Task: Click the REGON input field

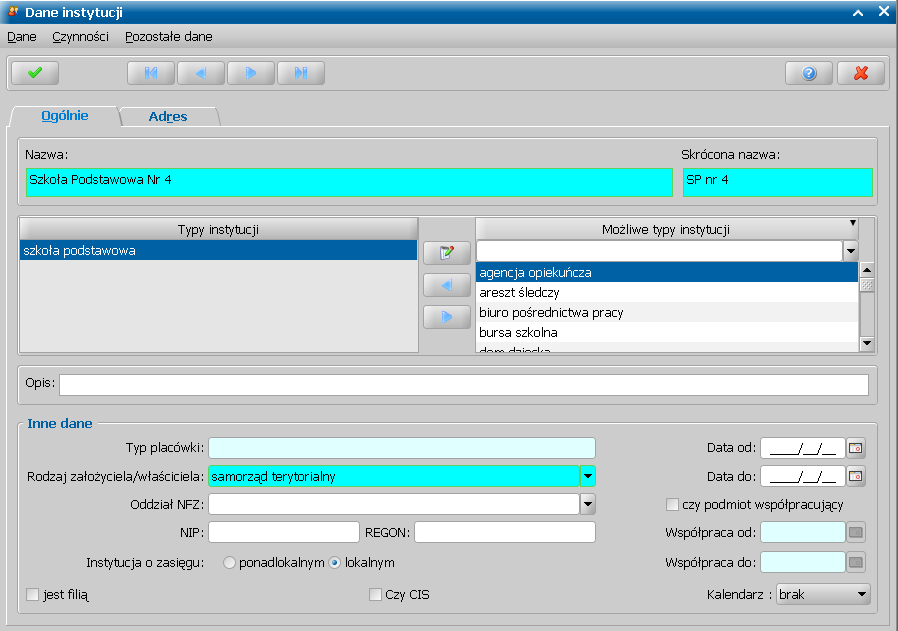Action: (505, 533)
